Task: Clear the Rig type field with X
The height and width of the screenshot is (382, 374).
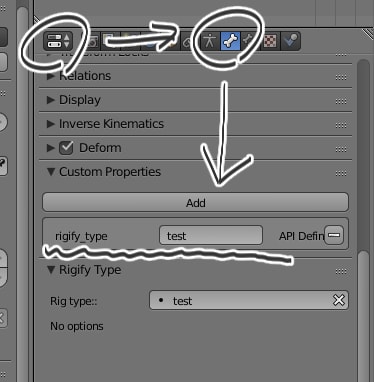Action: [x=339, y=300]
